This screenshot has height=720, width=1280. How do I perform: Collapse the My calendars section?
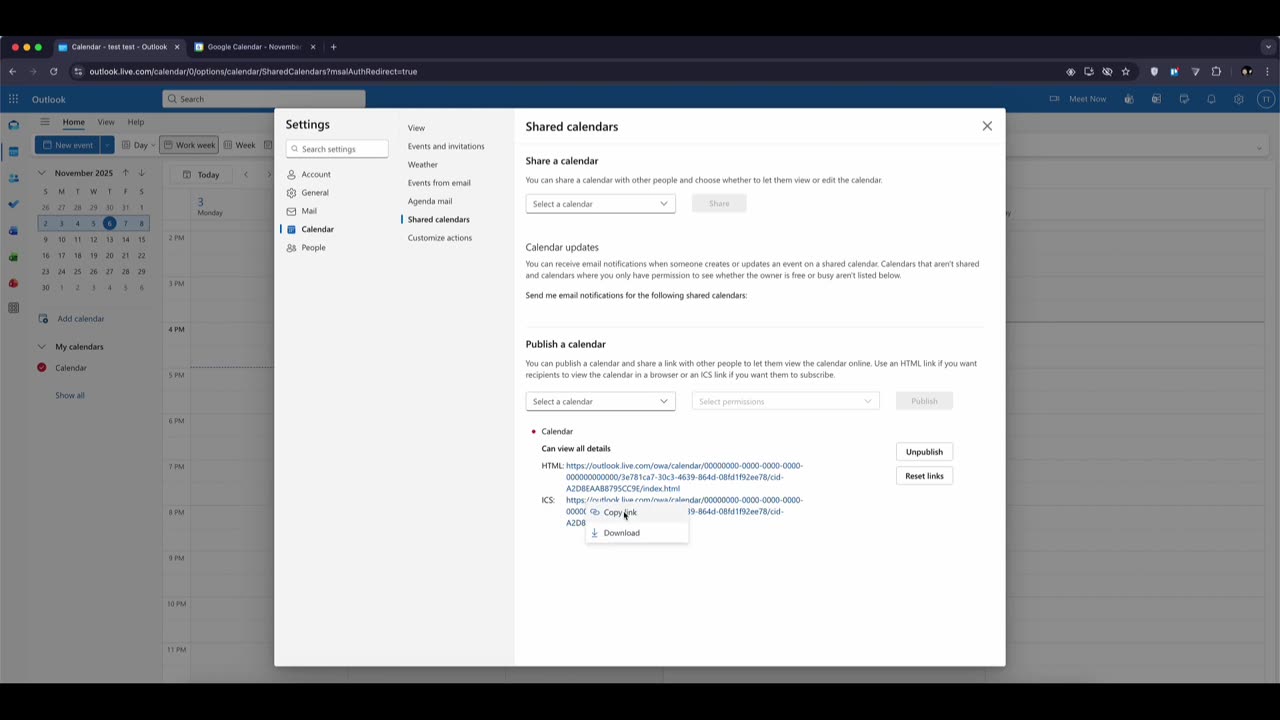(42, 347)
